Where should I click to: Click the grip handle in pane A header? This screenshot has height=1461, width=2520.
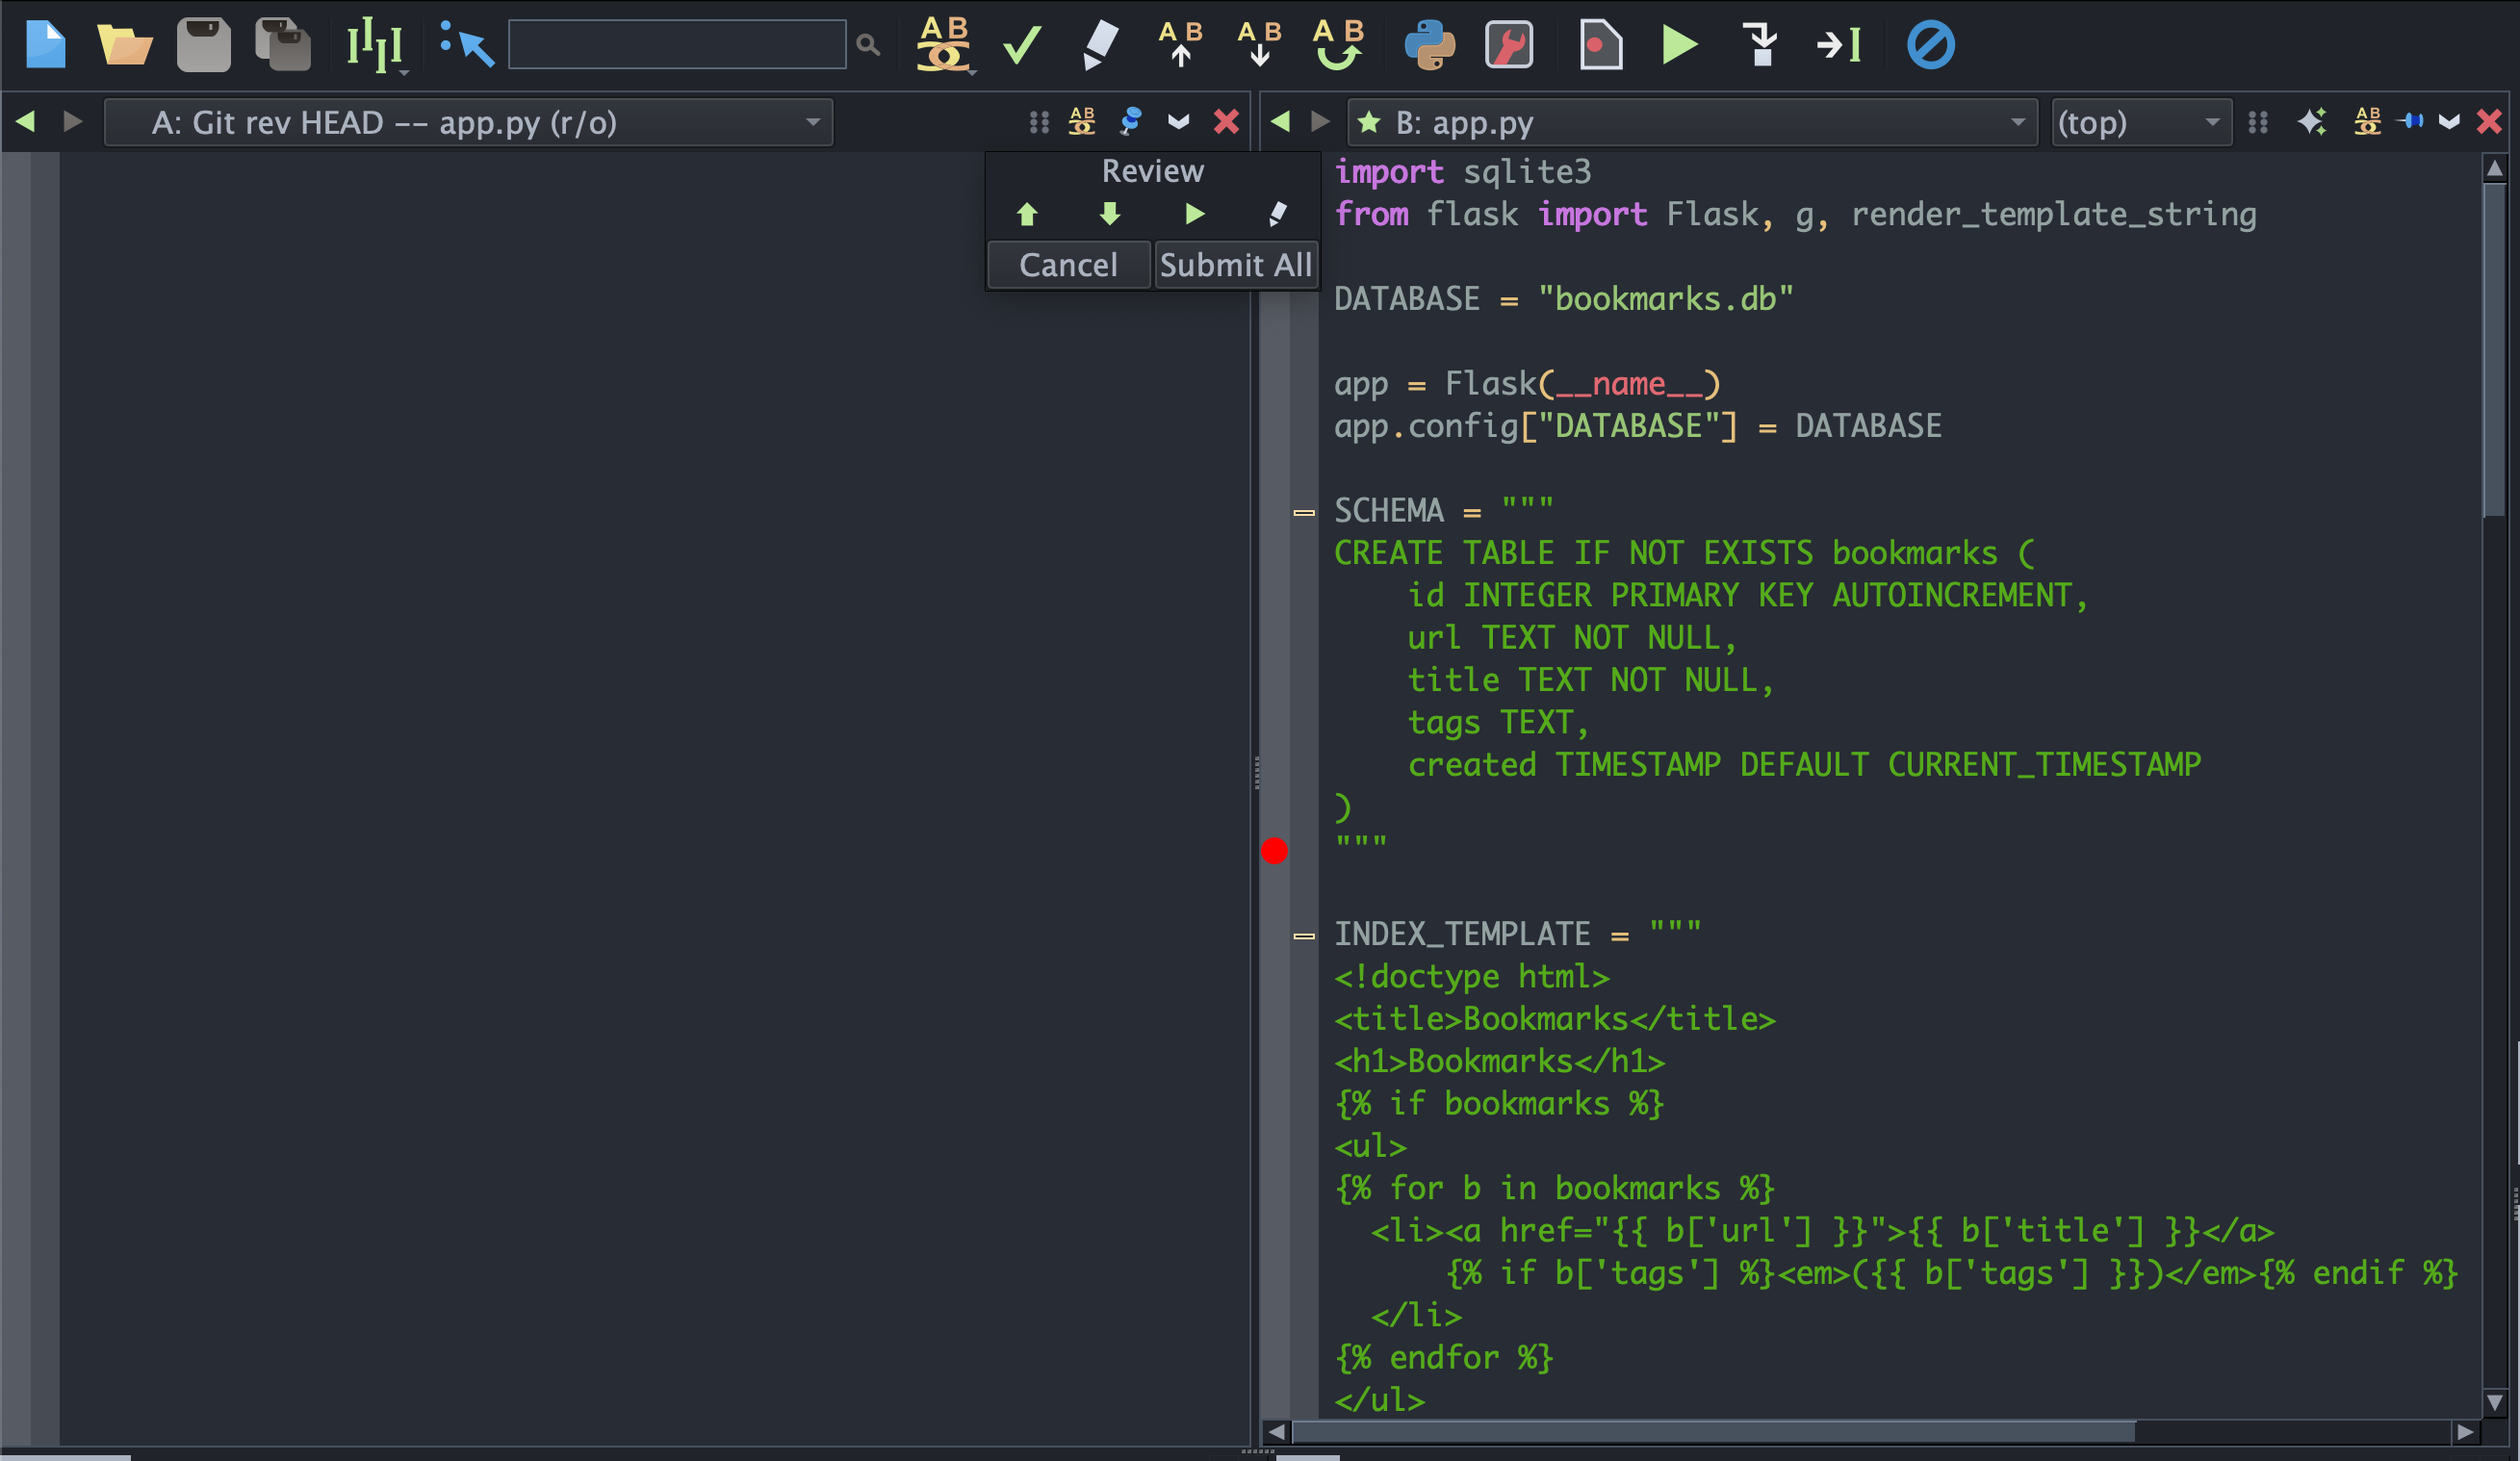click(1039, 122)
